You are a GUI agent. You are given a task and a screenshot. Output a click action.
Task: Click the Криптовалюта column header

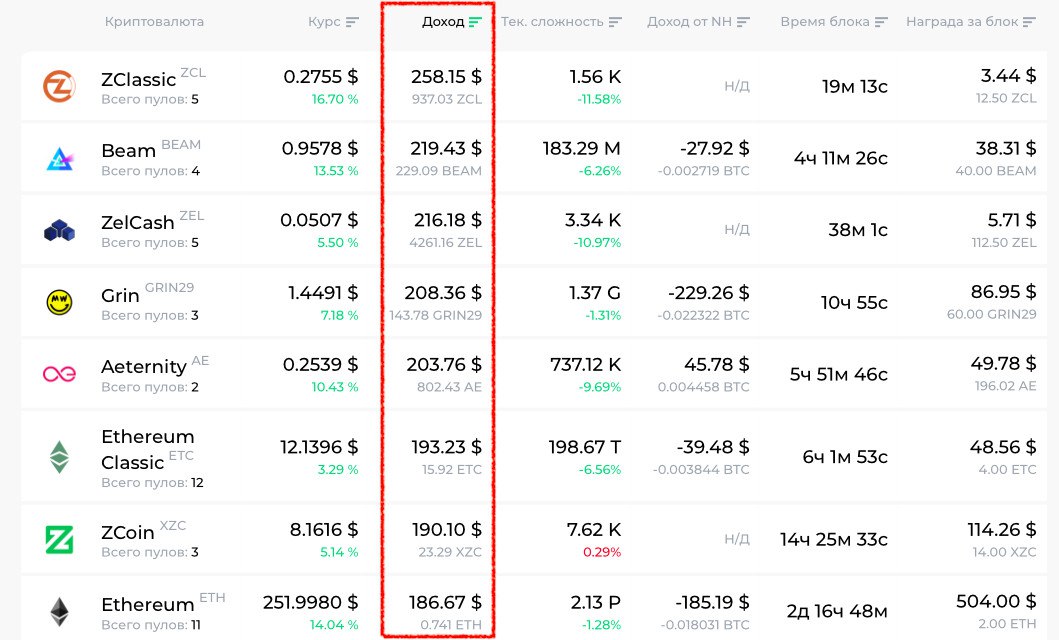[x=154, y=22]
